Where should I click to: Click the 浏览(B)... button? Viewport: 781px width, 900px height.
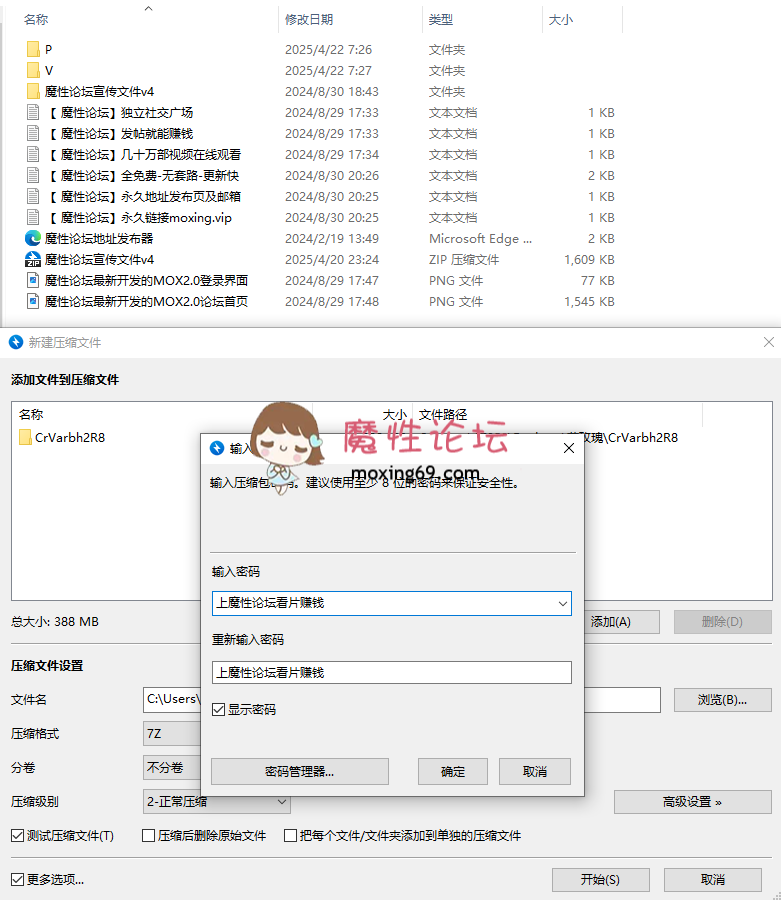point(722,700)
